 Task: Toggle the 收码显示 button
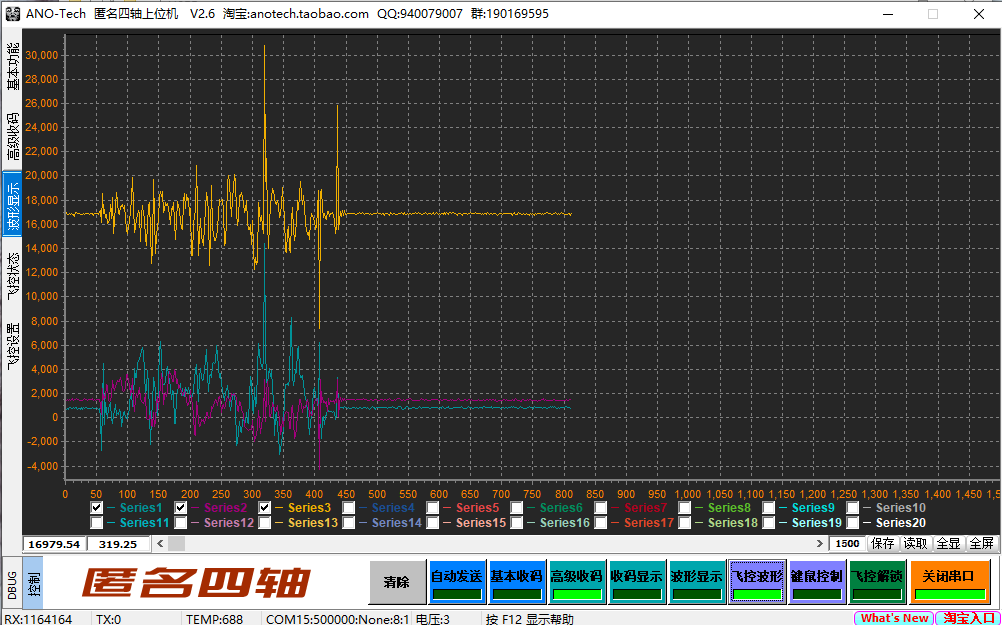coord(636,582)
